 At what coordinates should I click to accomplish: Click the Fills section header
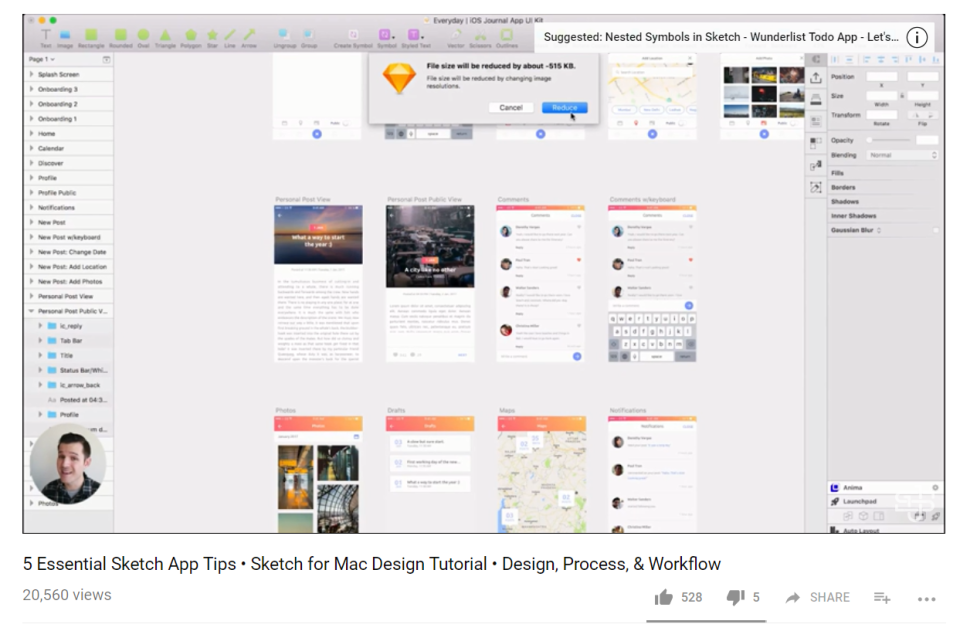tap(838, 173)
